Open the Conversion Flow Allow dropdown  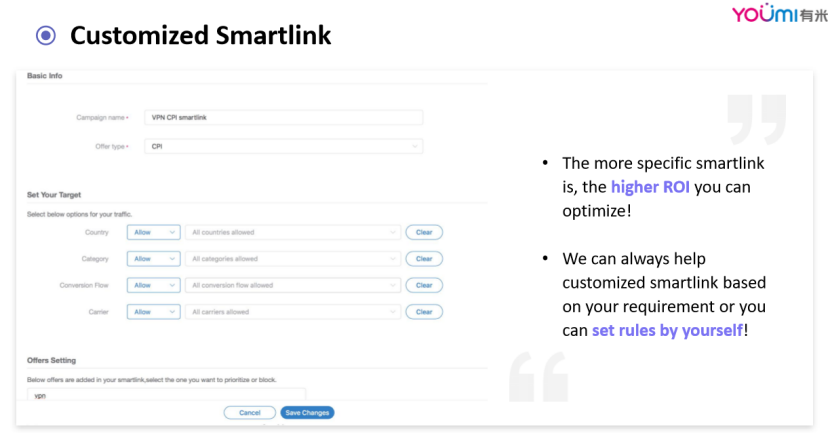click(x=154, y=285)
